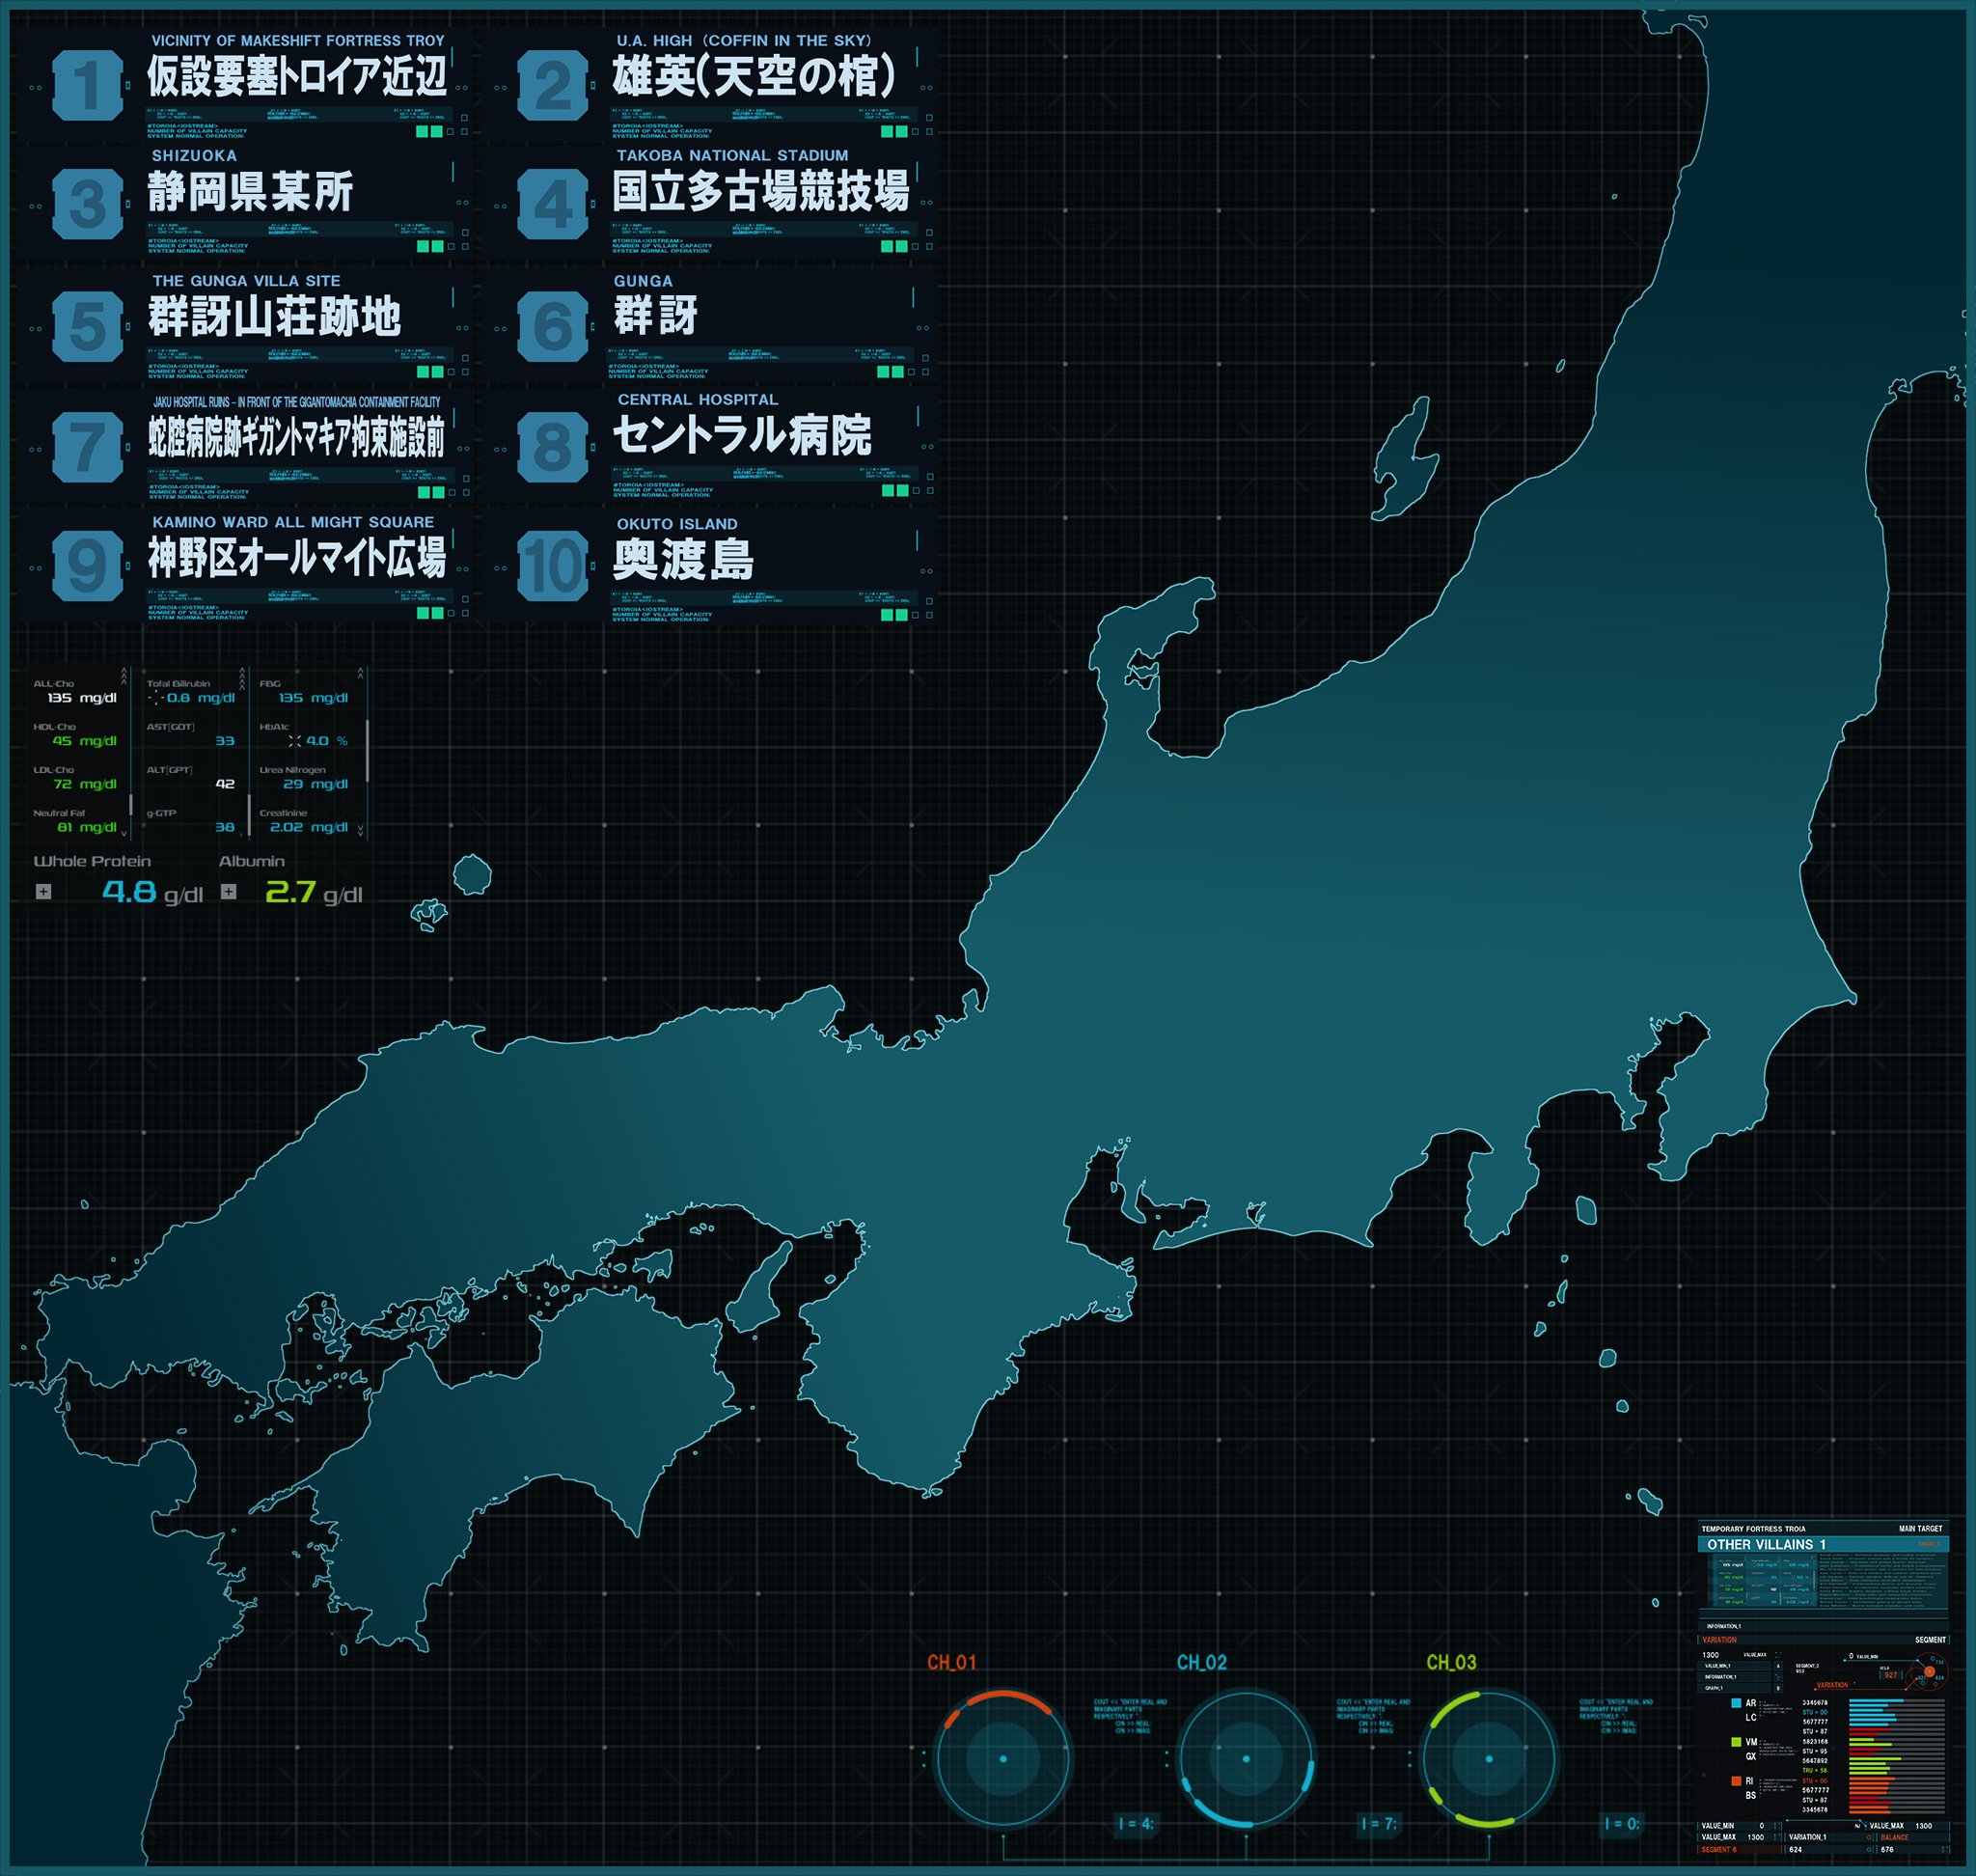Click the INFORMATION_1 bar below the thumbnail
1976x1876 pixels.
click(1824, 1627)
